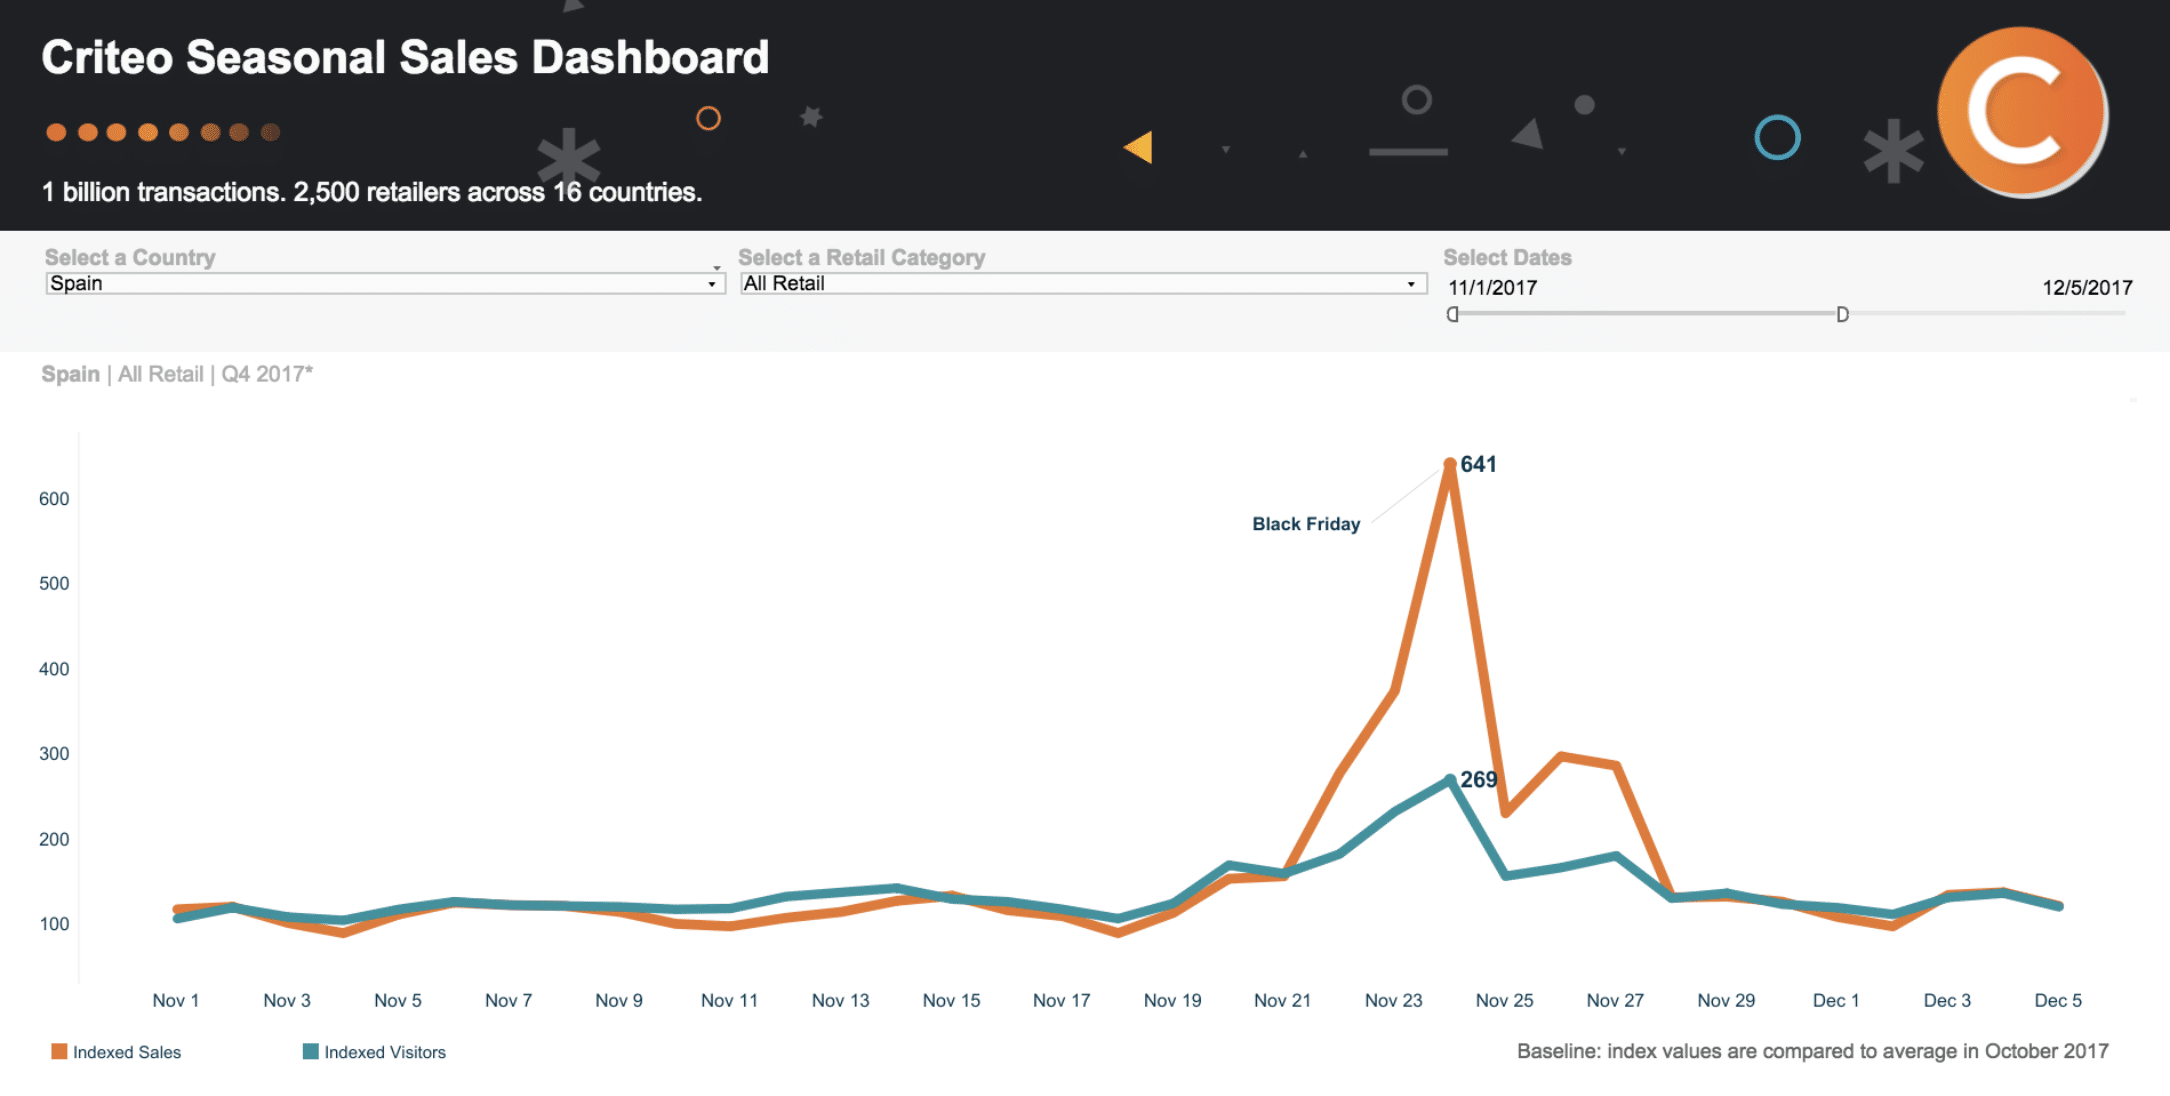The image size is (2170, 1096).
Task: Click the 1 billion transactions tagline
Action: [372, 192]
